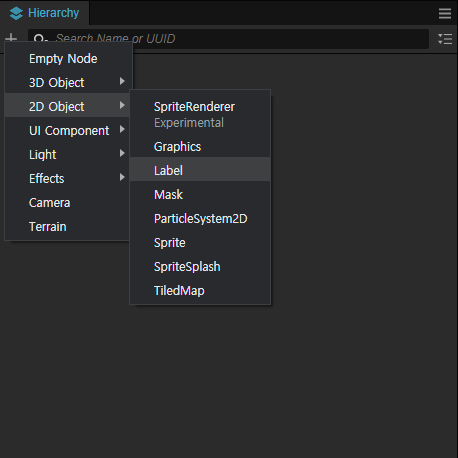Expand the arrow beside UI Component
This screenshot has width=458, height=458.
click(x=122, y=129)
